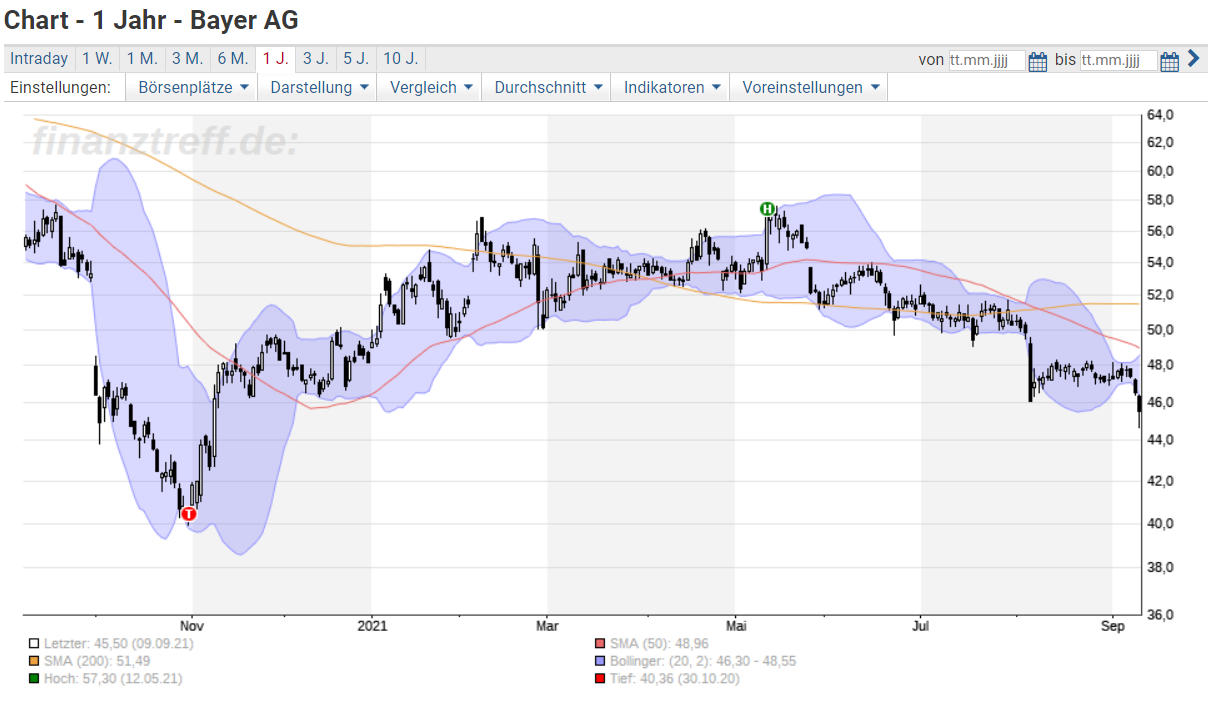
Task: Click the blue Bollinger legend swatch
Action: pyautogui.click(x=600, y=661)
